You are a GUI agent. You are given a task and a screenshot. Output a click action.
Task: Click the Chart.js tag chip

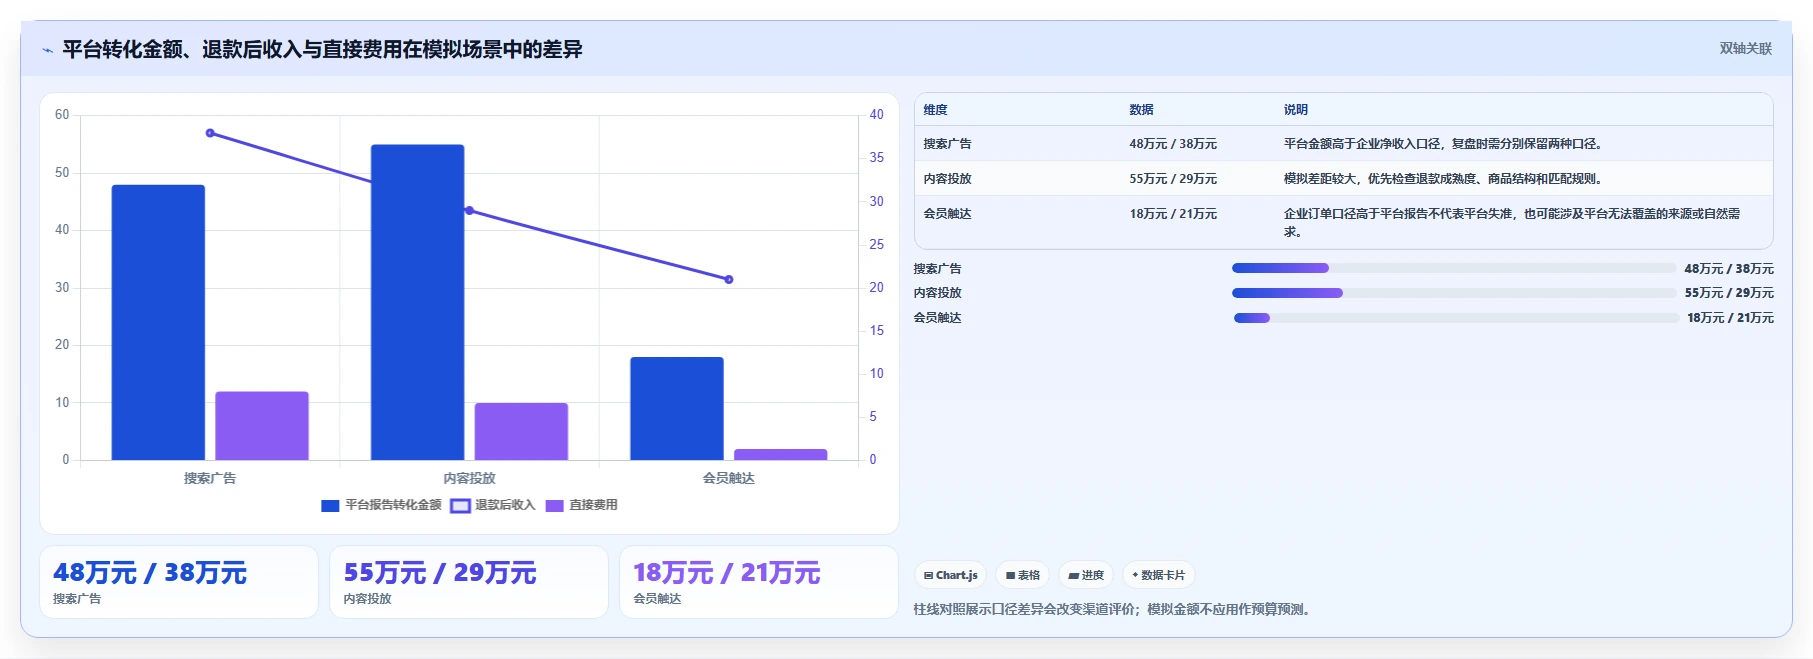pos(950,575)
